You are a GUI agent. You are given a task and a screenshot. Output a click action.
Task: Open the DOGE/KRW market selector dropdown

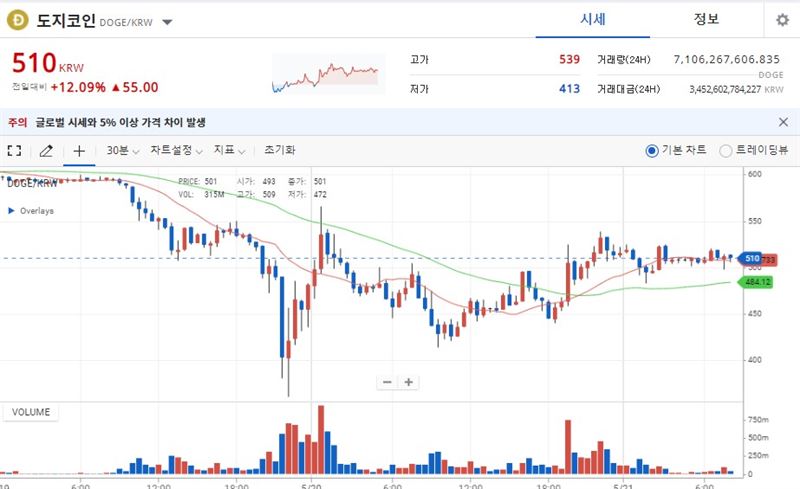(x=167, y=22)
